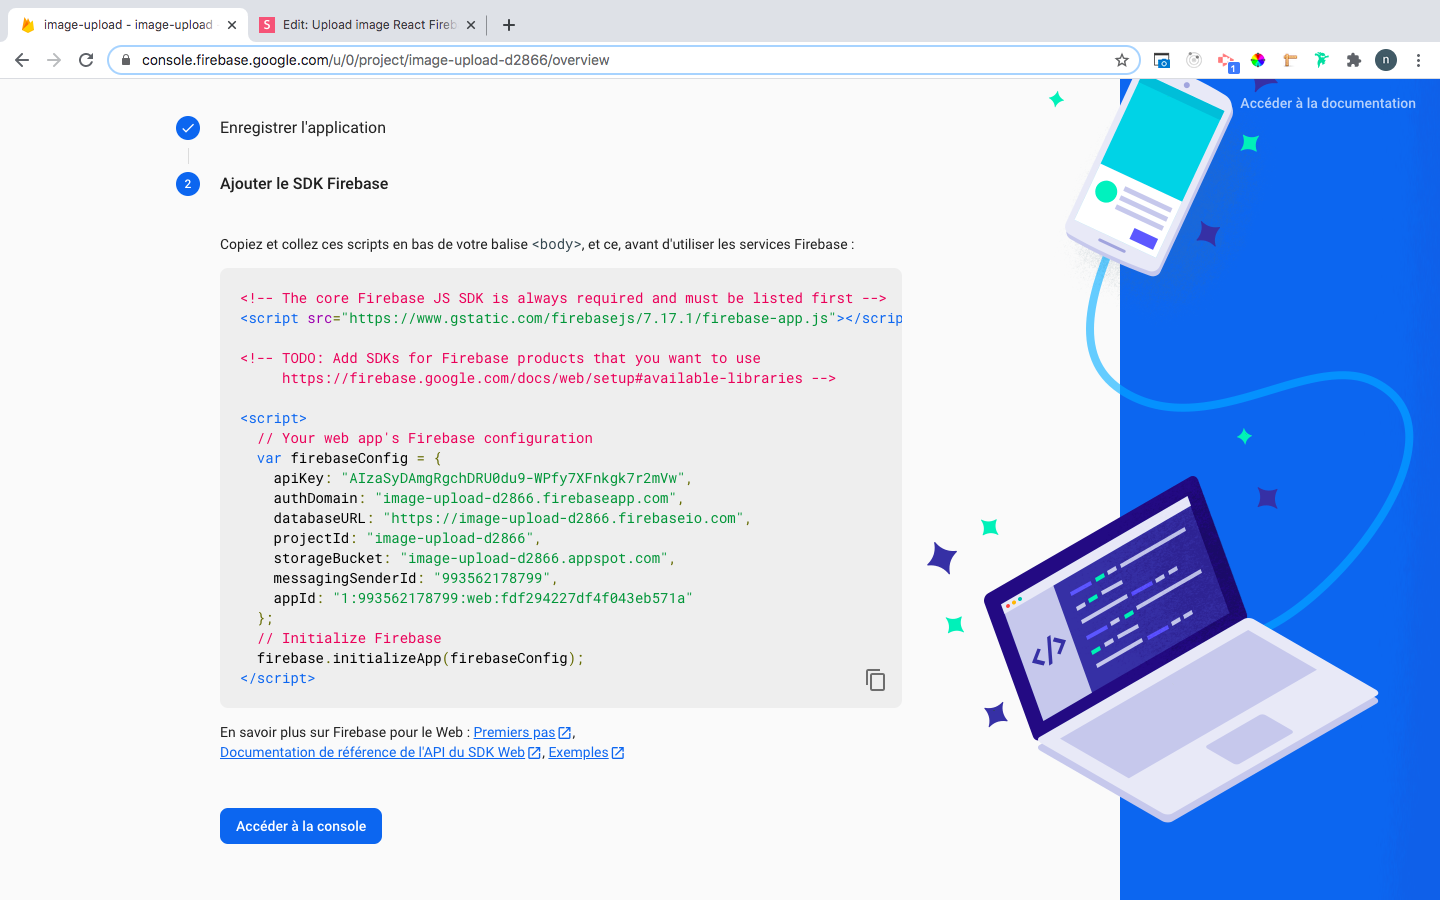Click the extension icon with badge 1
The image size is (1440, 900).
1227,61
